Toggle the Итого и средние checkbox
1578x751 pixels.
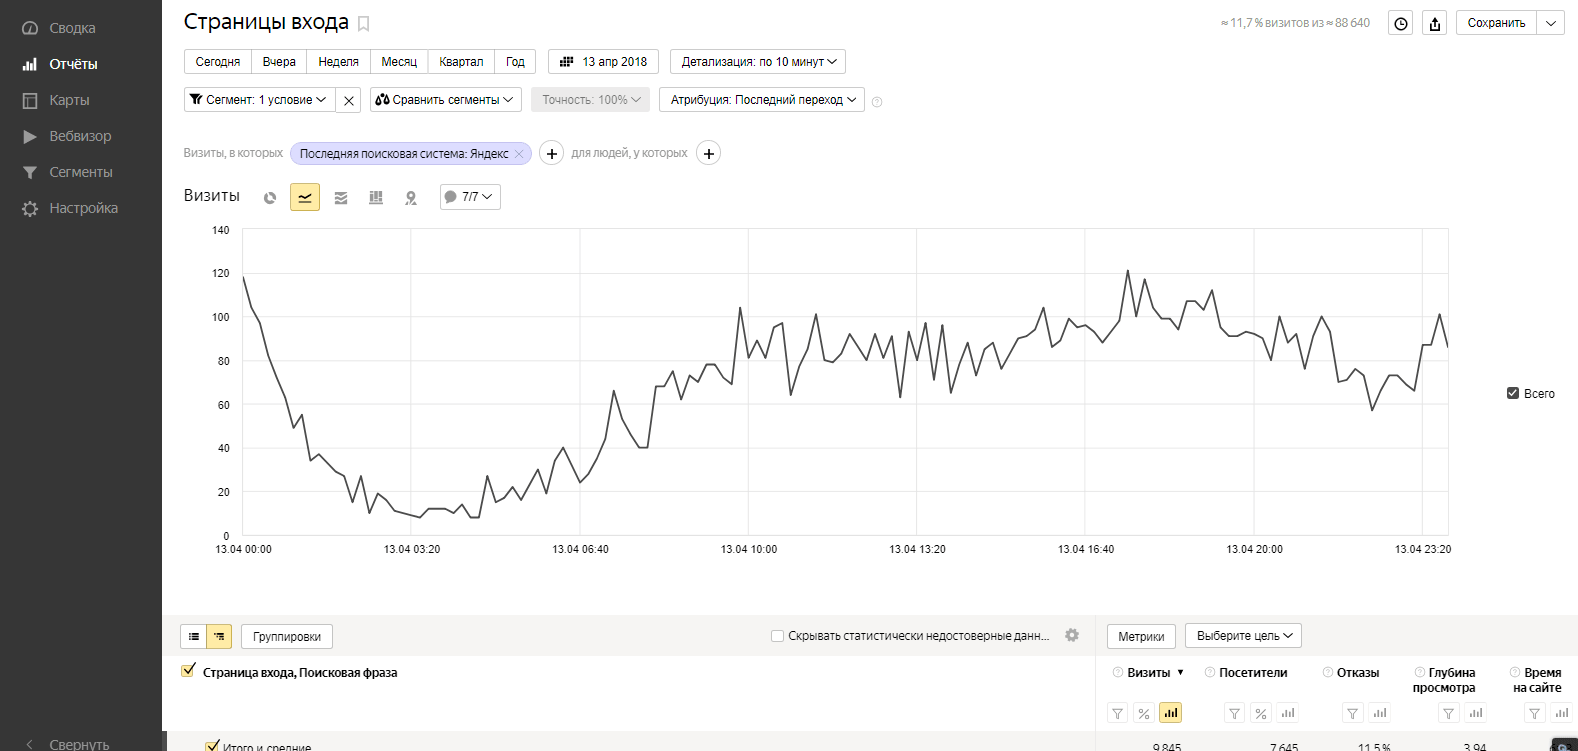pos(212,746)
